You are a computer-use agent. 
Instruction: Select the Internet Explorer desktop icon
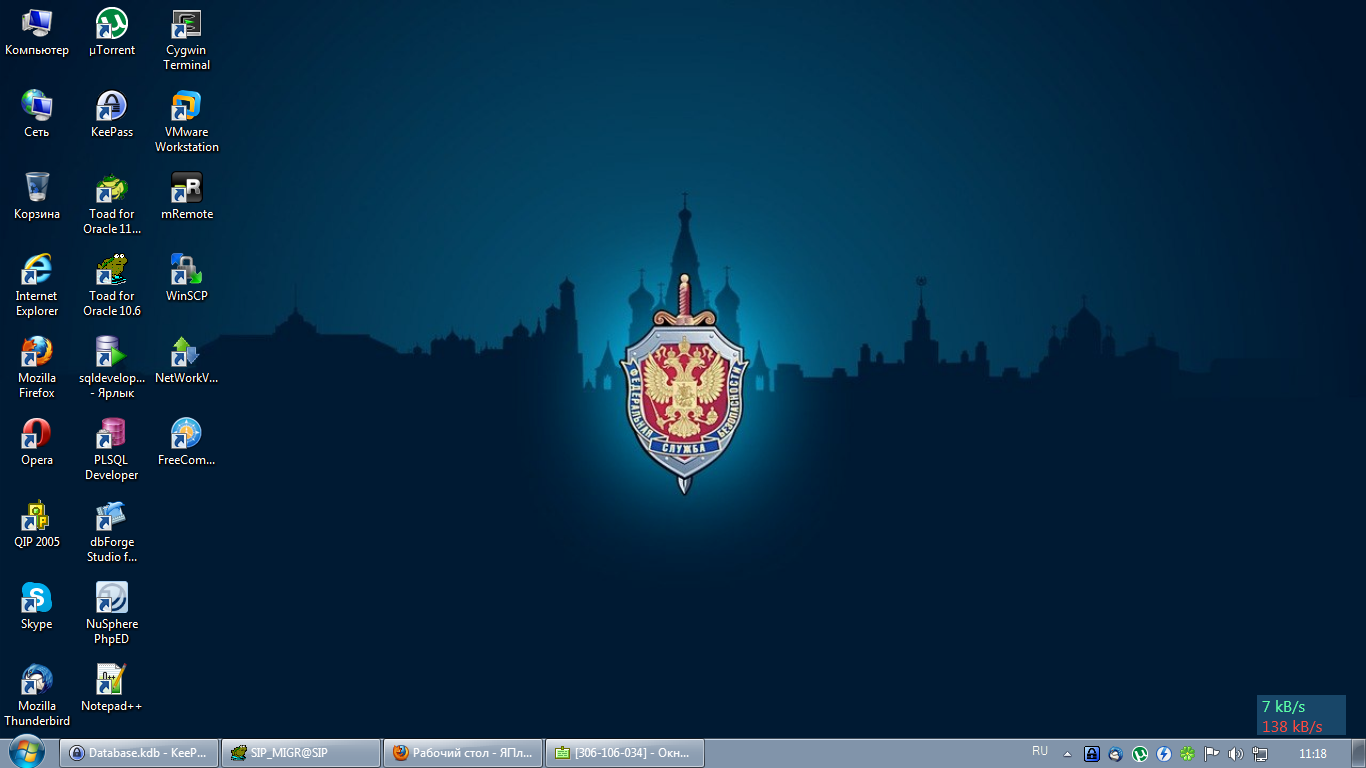[x=37, y=285]
